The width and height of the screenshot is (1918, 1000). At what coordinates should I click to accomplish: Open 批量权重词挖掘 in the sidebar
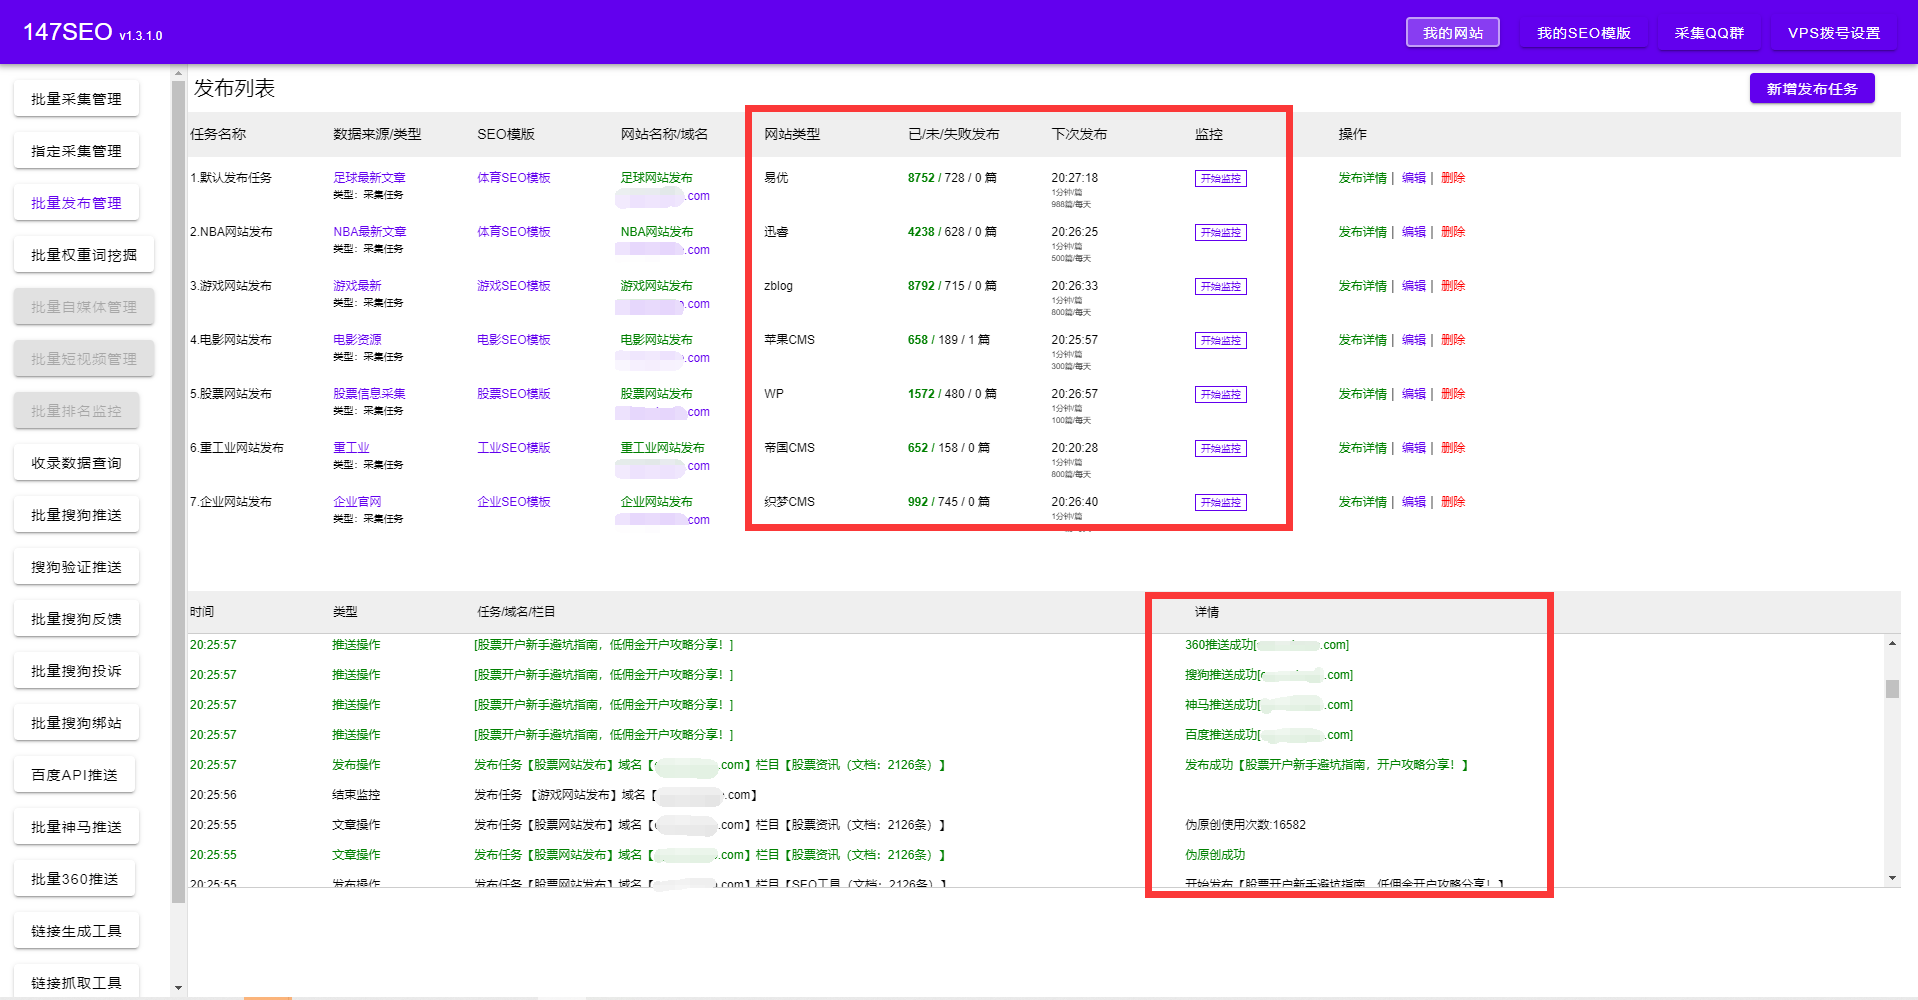coord(84,255)
